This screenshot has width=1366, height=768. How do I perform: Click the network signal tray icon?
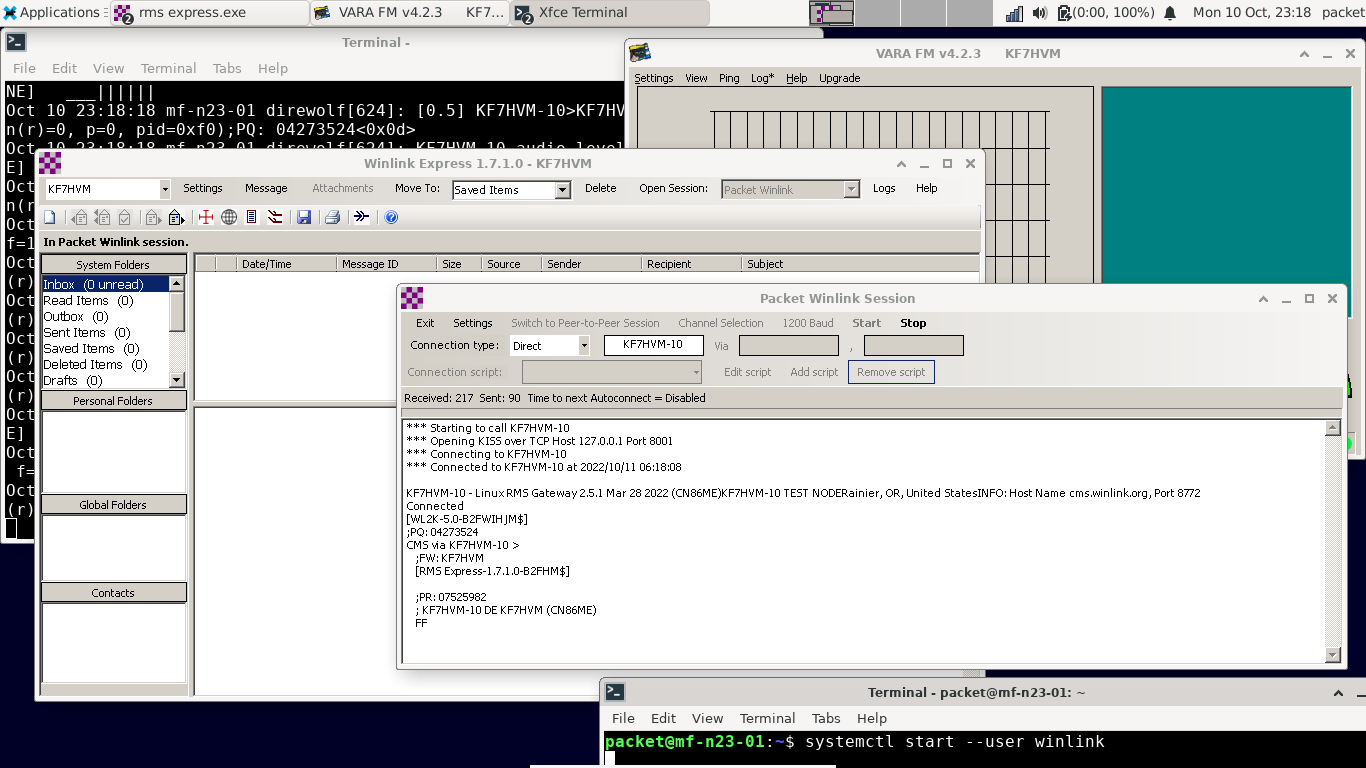tap(1014, 13)
